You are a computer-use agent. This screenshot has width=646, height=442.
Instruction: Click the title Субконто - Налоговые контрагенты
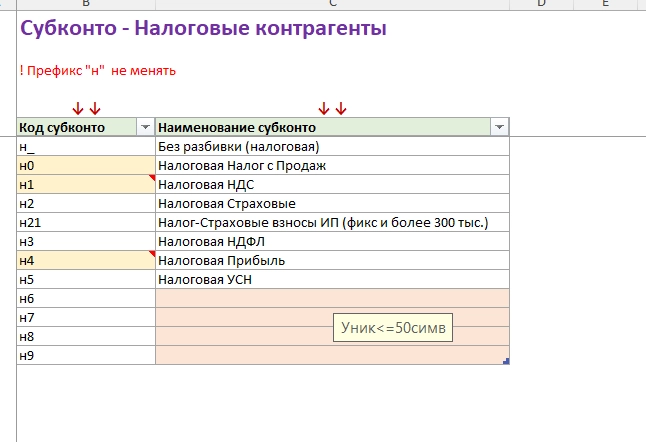tap(204, 28)
